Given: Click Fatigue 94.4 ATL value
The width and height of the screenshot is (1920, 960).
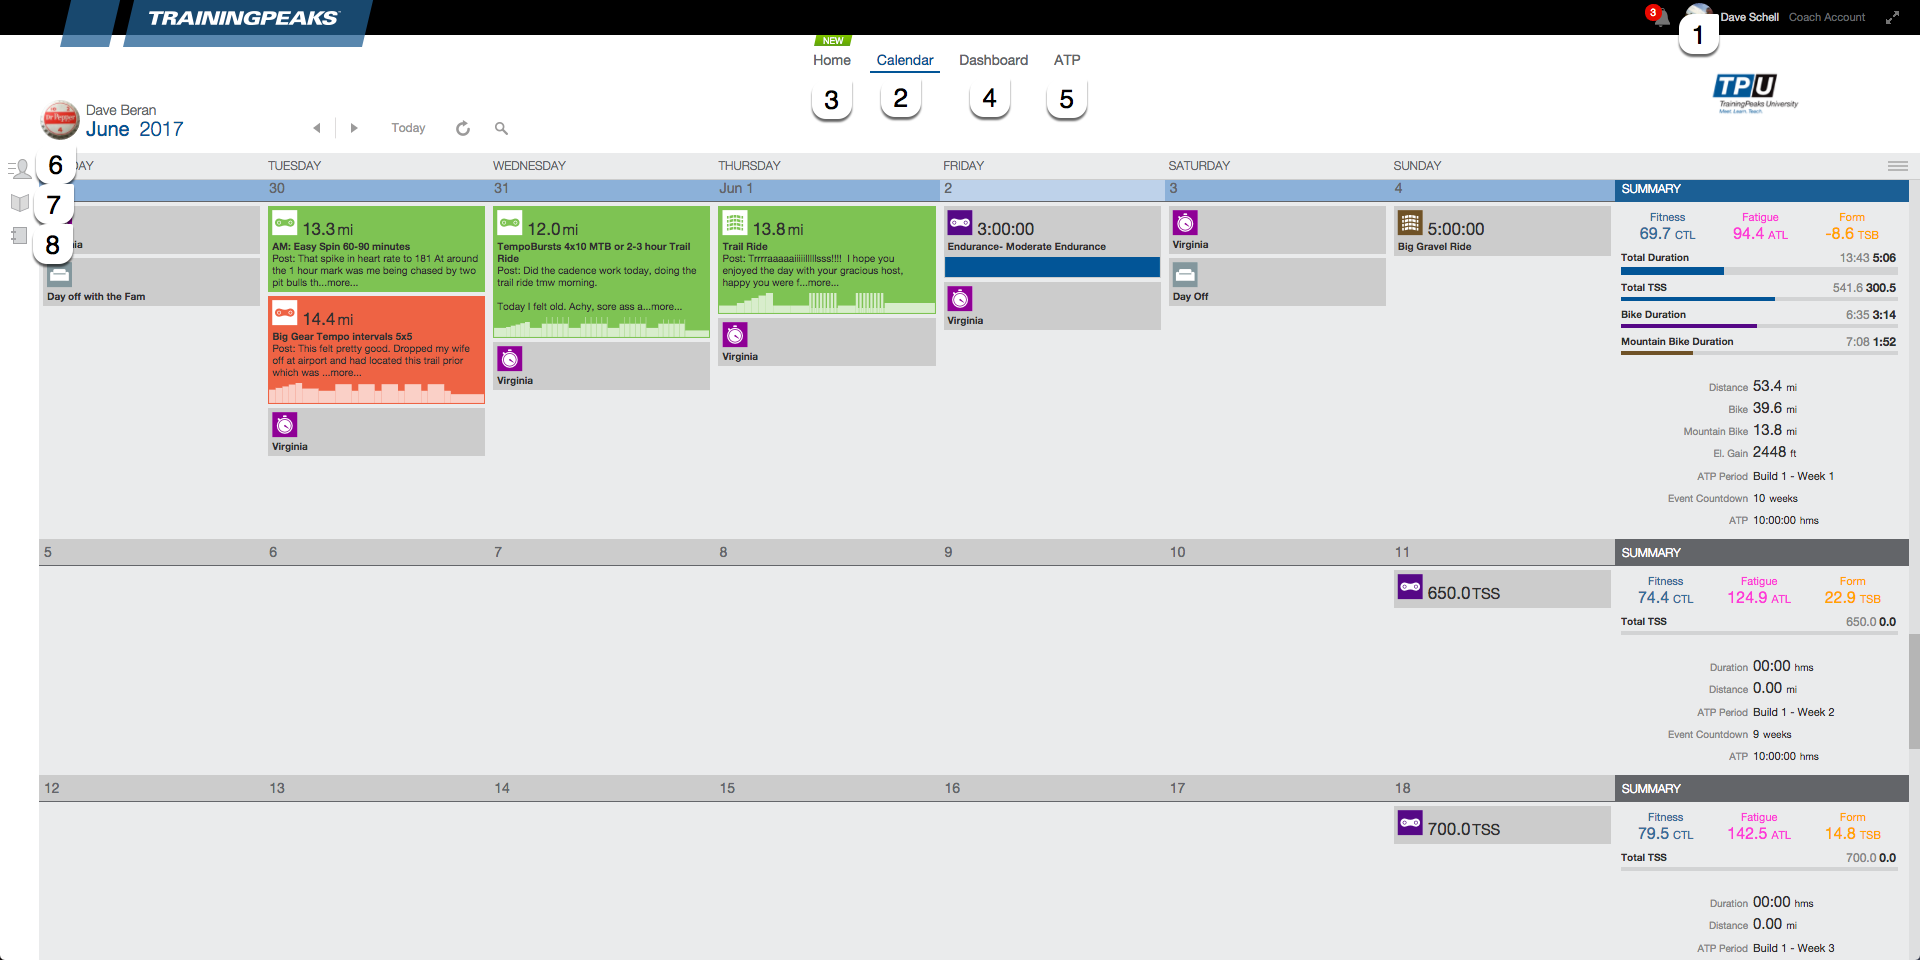Looking at the screenshot, I should pos(1760,234).
